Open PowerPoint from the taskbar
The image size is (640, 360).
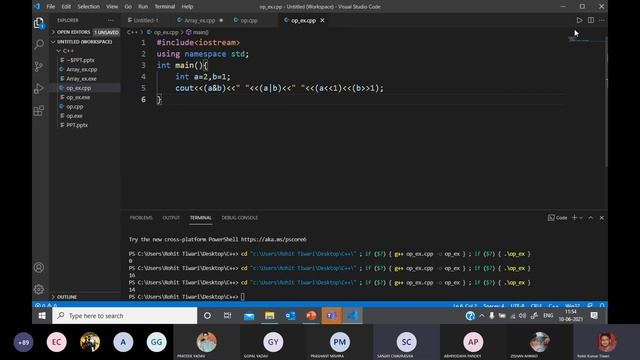tap(311, 316)
